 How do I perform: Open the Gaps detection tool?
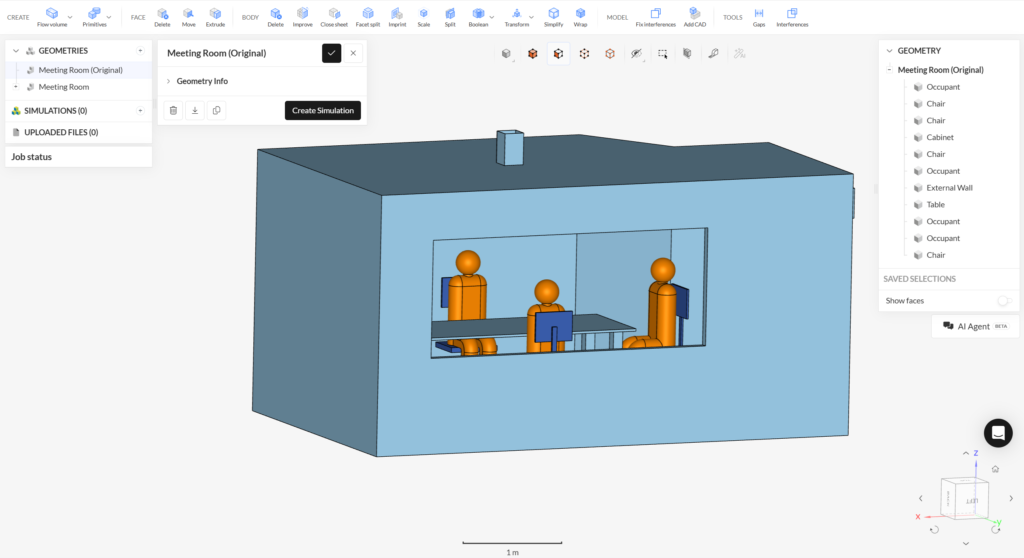(x=759, y=17)
